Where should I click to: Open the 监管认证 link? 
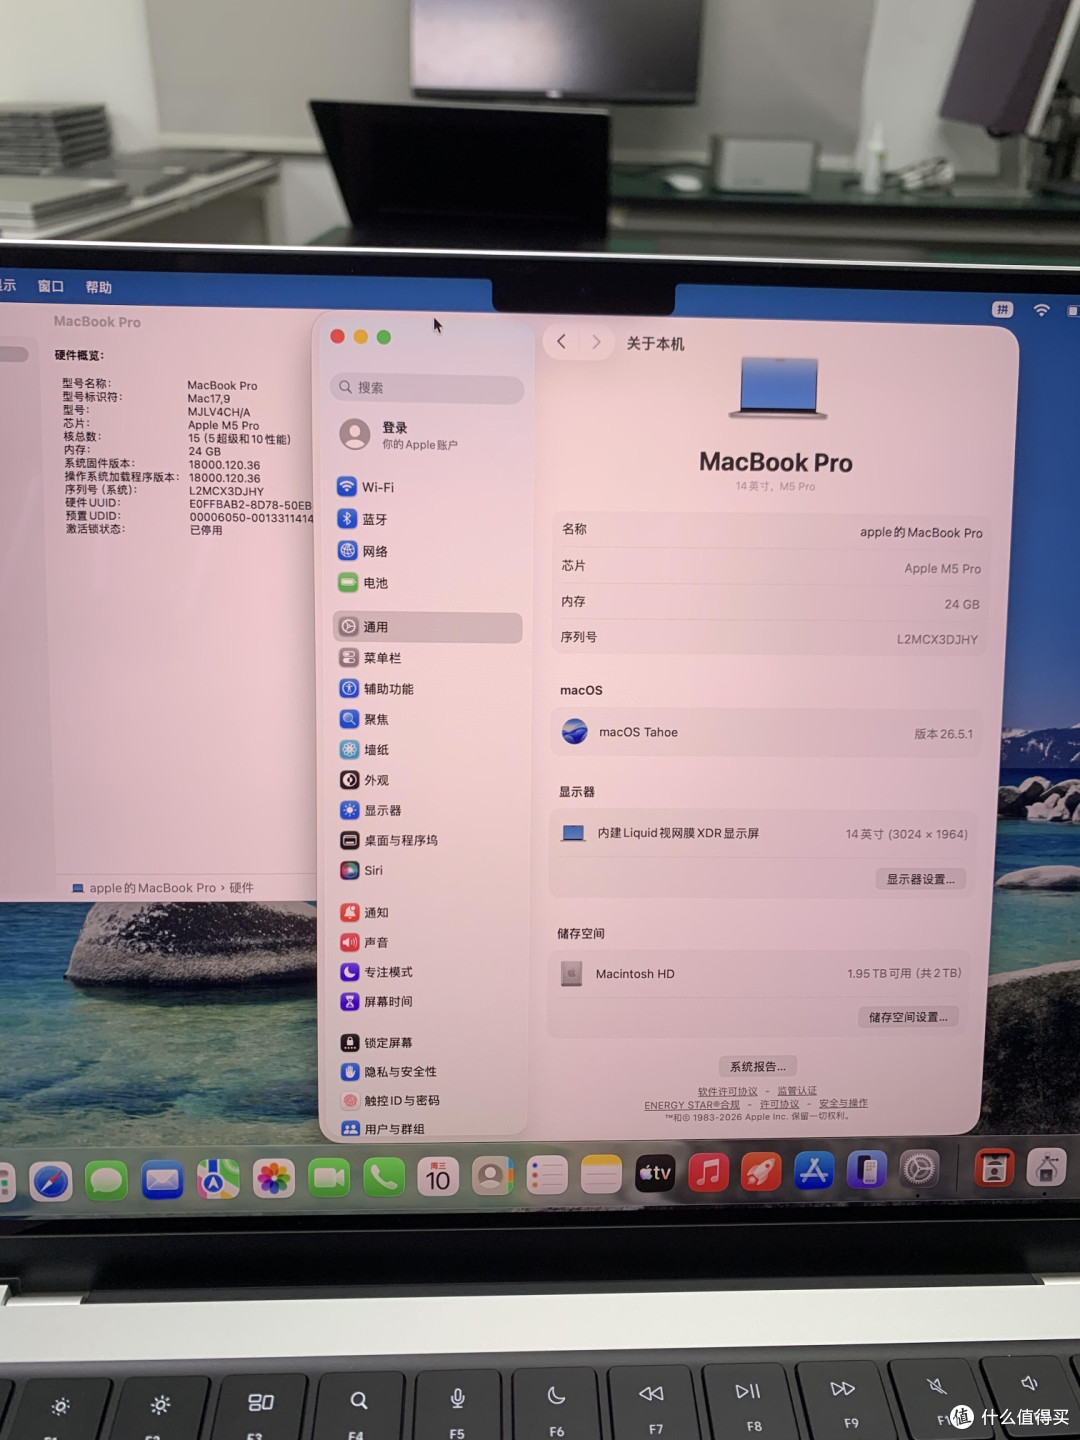797,1091
